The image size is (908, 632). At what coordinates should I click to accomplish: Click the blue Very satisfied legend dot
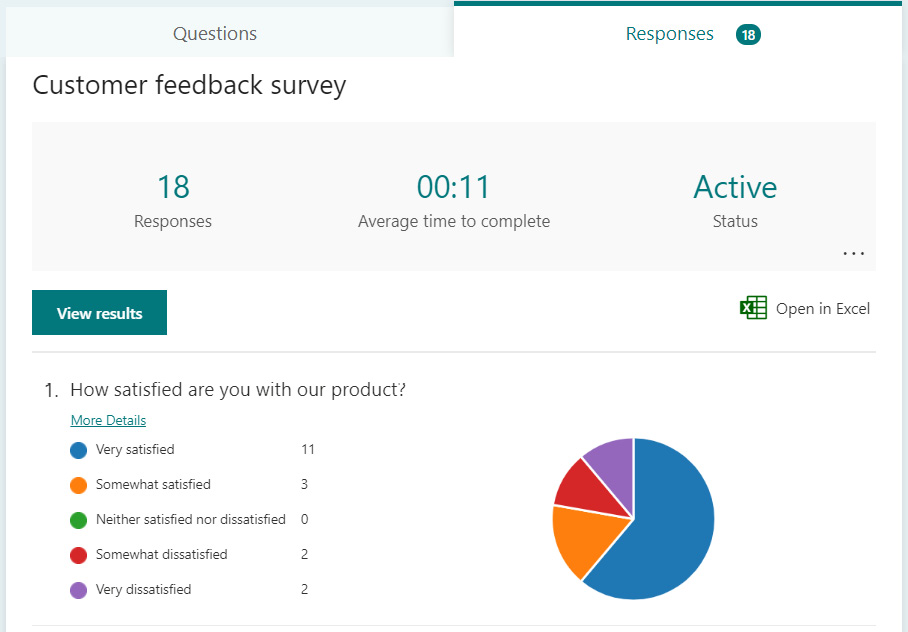tap(78, 450)
